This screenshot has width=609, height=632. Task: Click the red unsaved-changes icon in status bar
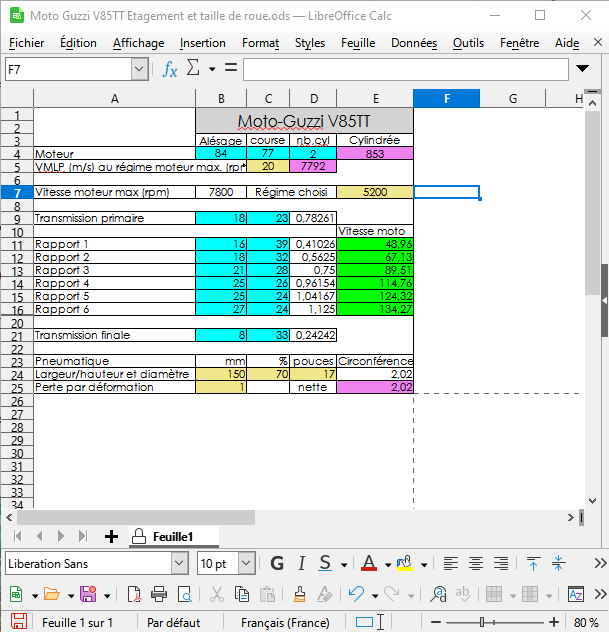(x=19, y=622)
